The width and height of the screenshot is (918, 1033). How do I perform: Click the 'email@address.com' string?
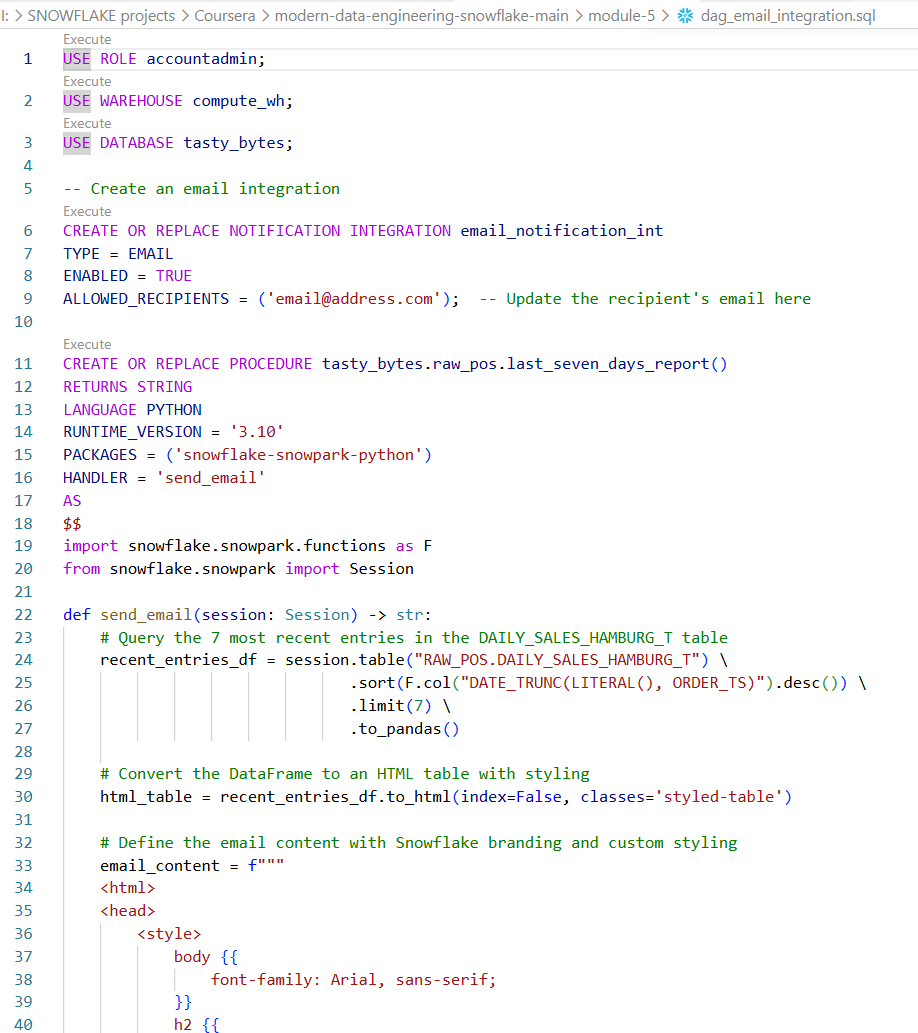tap(355, 299)
